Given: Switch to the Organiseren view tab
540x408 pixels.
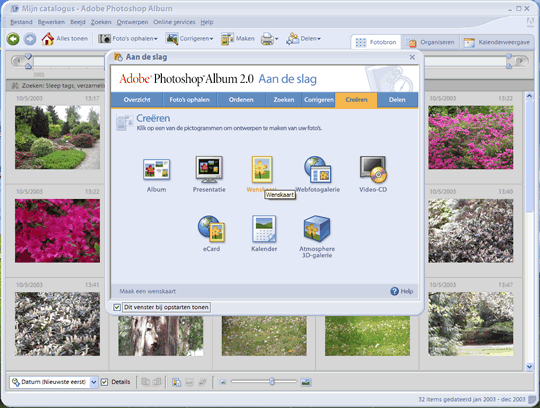Looking at the screenshot, I should (430, 42).
